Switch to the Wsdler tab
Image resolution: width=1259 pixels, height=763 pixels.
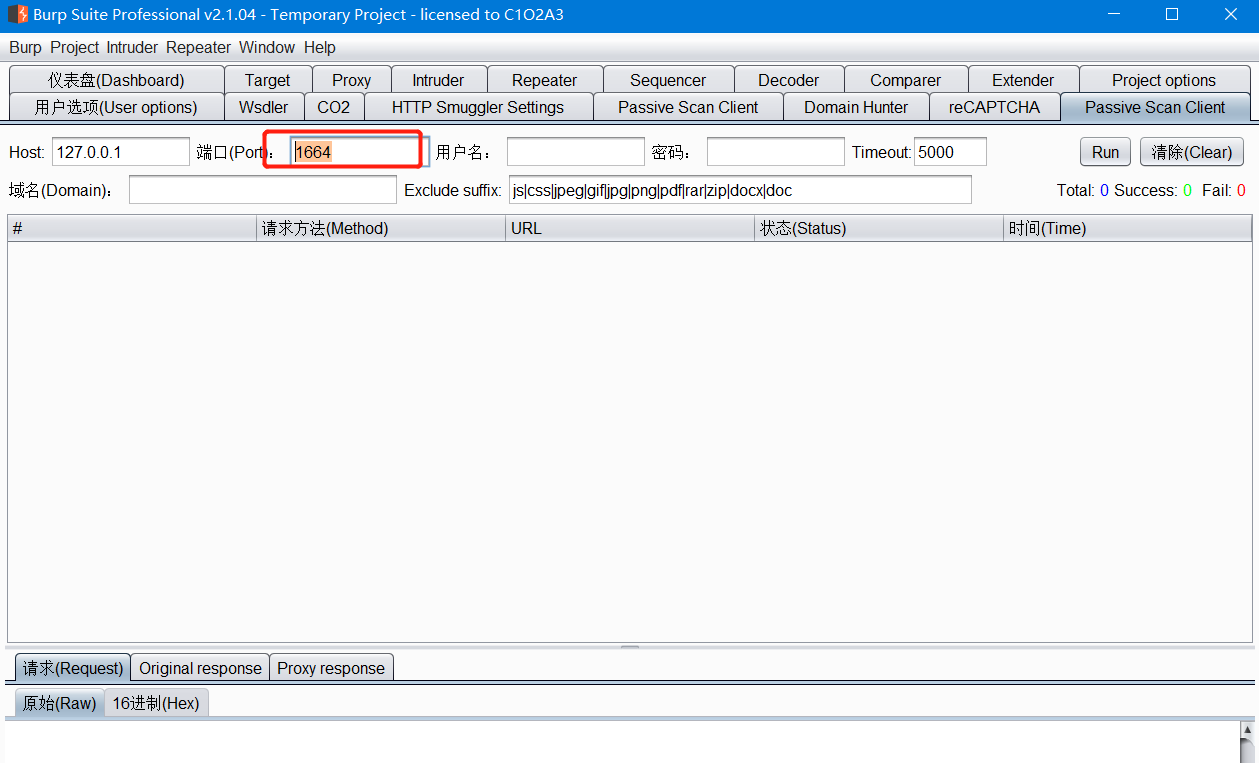click(x=263, y=107)
